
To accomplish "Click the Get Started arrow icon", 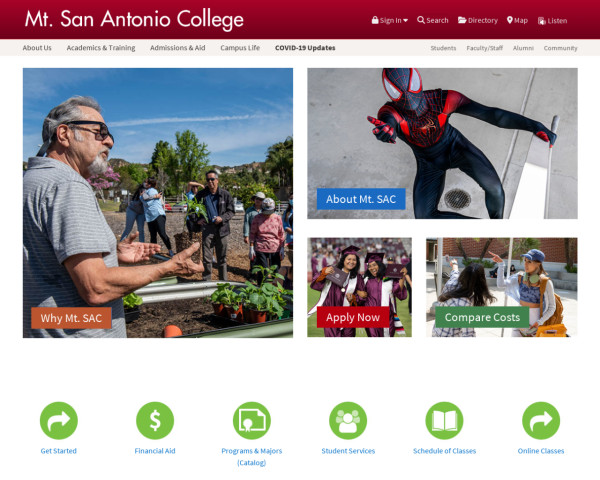I will click(x=59, y=420).
